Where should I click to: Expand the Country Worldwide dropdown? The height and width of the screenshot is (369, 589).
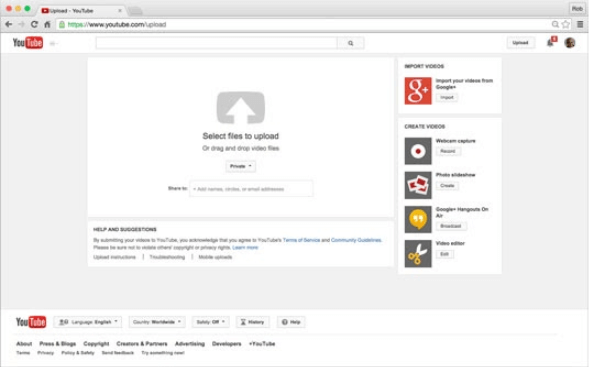coord(157,322)
